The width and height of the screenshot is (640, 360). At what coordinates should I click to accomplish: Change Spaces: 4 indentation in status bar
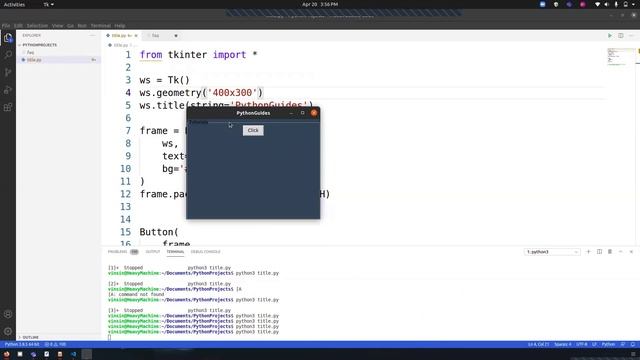(562, 344)
